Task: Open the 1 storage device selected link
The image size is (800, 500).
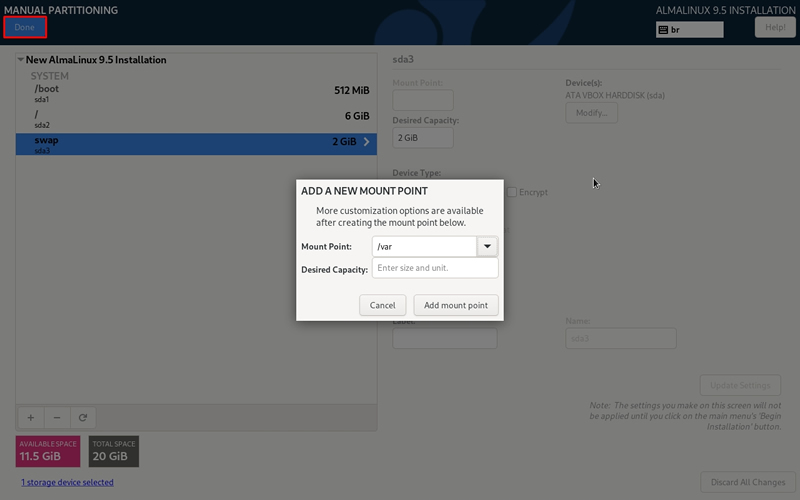Action: click(x=67, y=482)
